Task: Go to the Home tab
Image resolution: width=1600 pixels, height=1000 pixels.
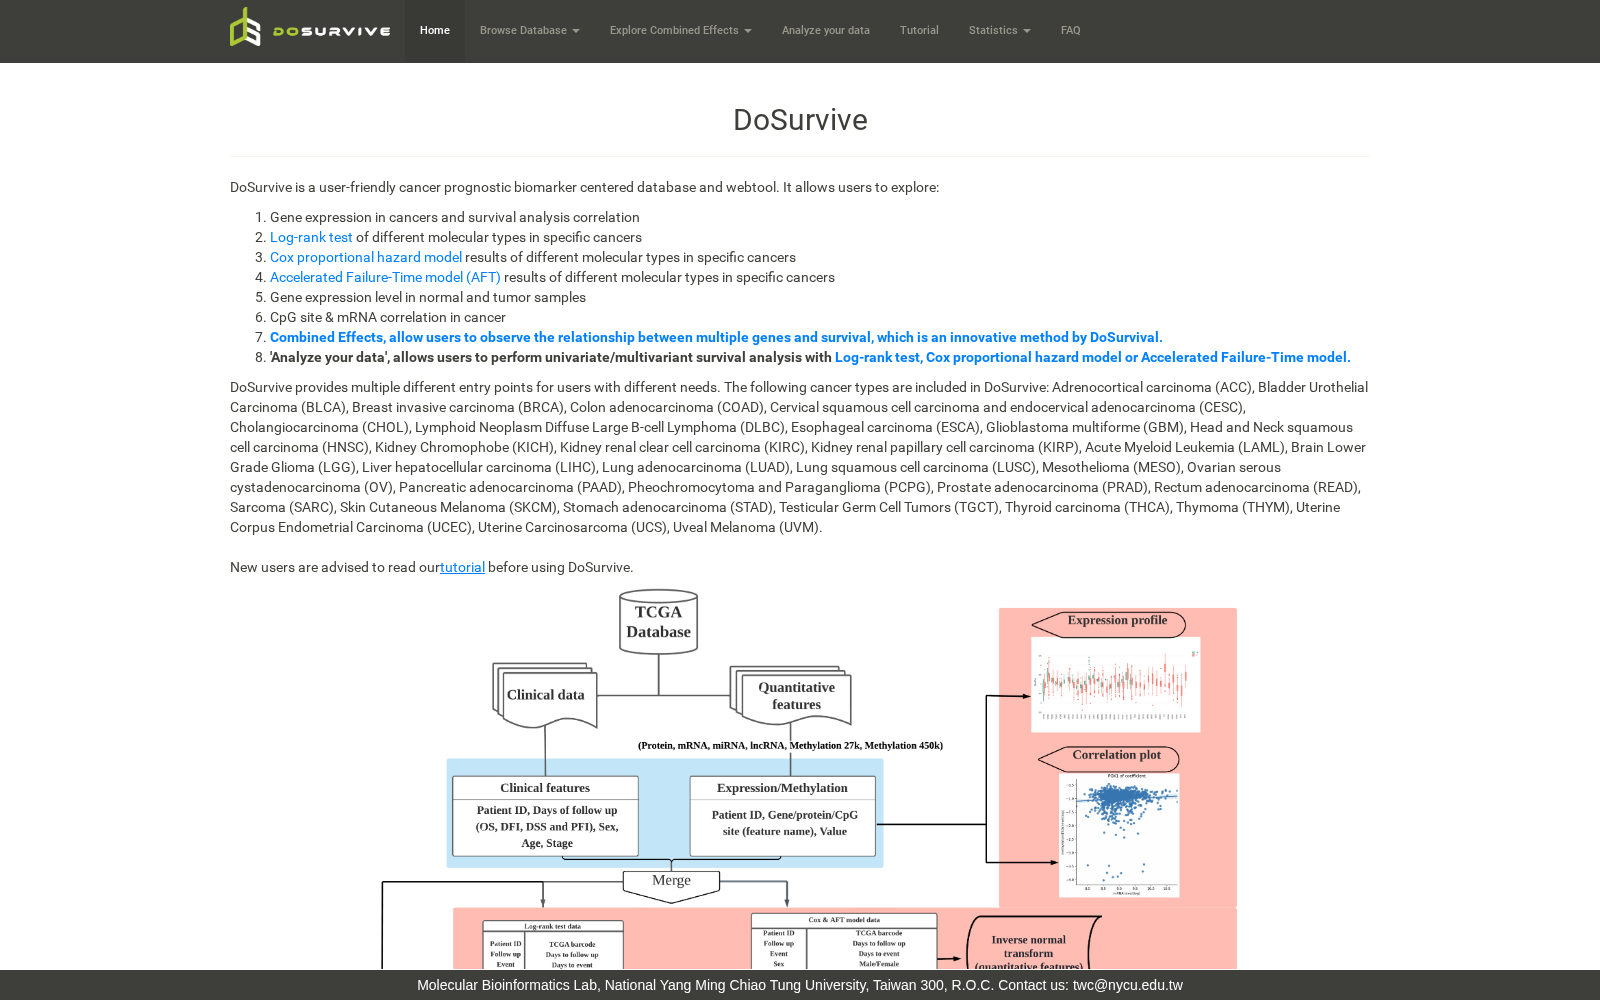Action: click(435, 31)
